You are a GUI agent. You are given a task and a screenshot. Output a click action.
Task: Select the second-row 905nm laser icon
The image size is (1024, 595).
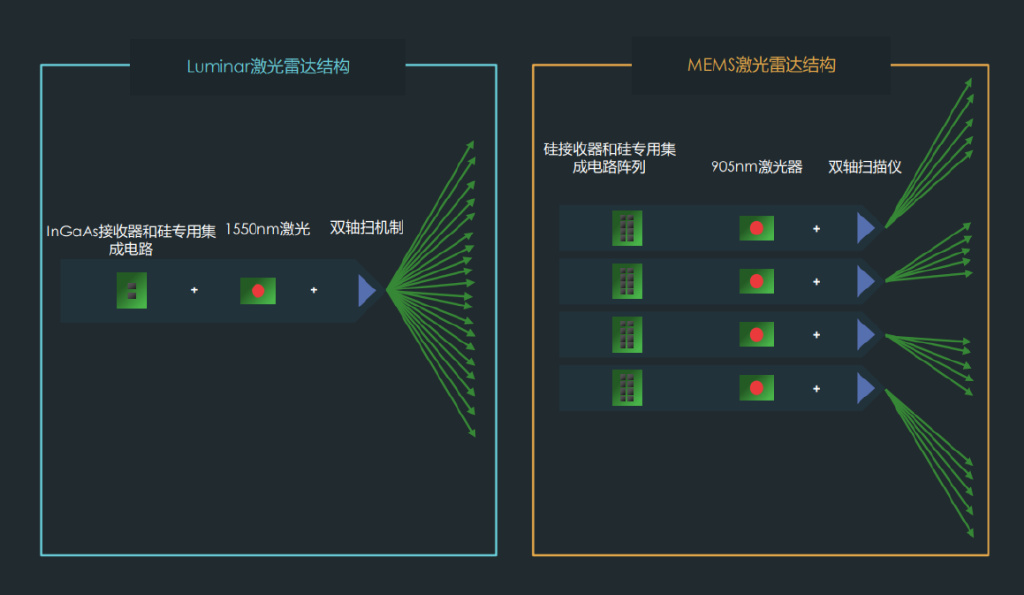(756, 282)
